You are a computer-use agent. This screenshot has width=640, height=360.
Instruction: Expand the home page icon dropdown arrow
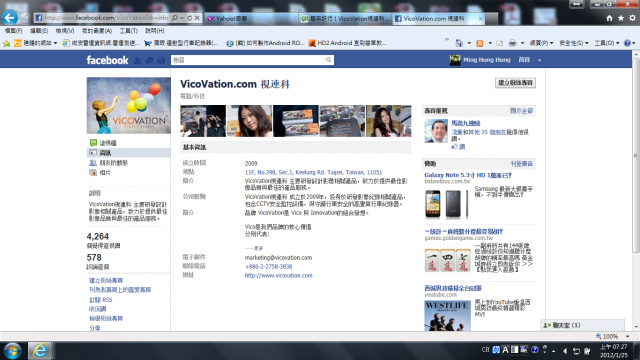tap(469, 43)
